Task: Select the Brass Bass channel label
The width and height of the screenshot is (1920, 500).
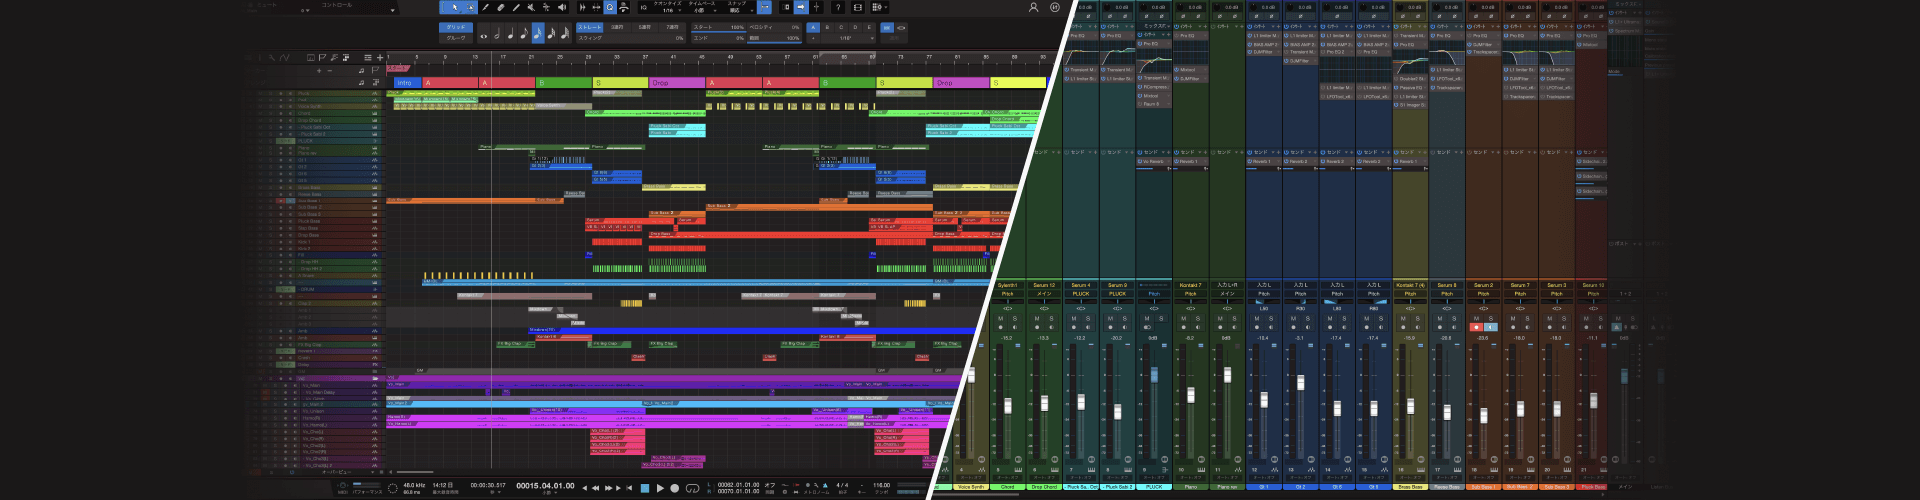Action: (1410, 487)
